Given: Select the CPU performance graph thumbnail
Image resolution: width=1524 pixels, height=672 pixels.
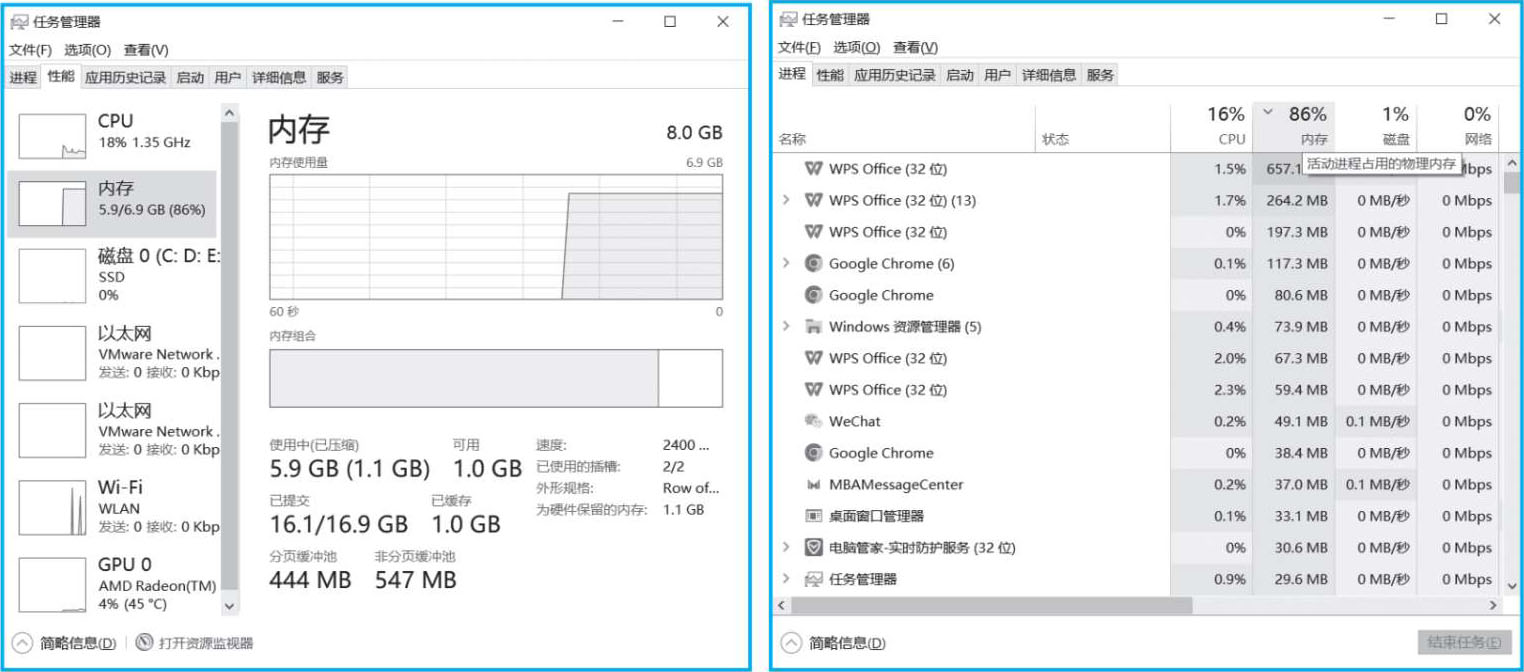Looking at the screenshot, I should [53, 135].
